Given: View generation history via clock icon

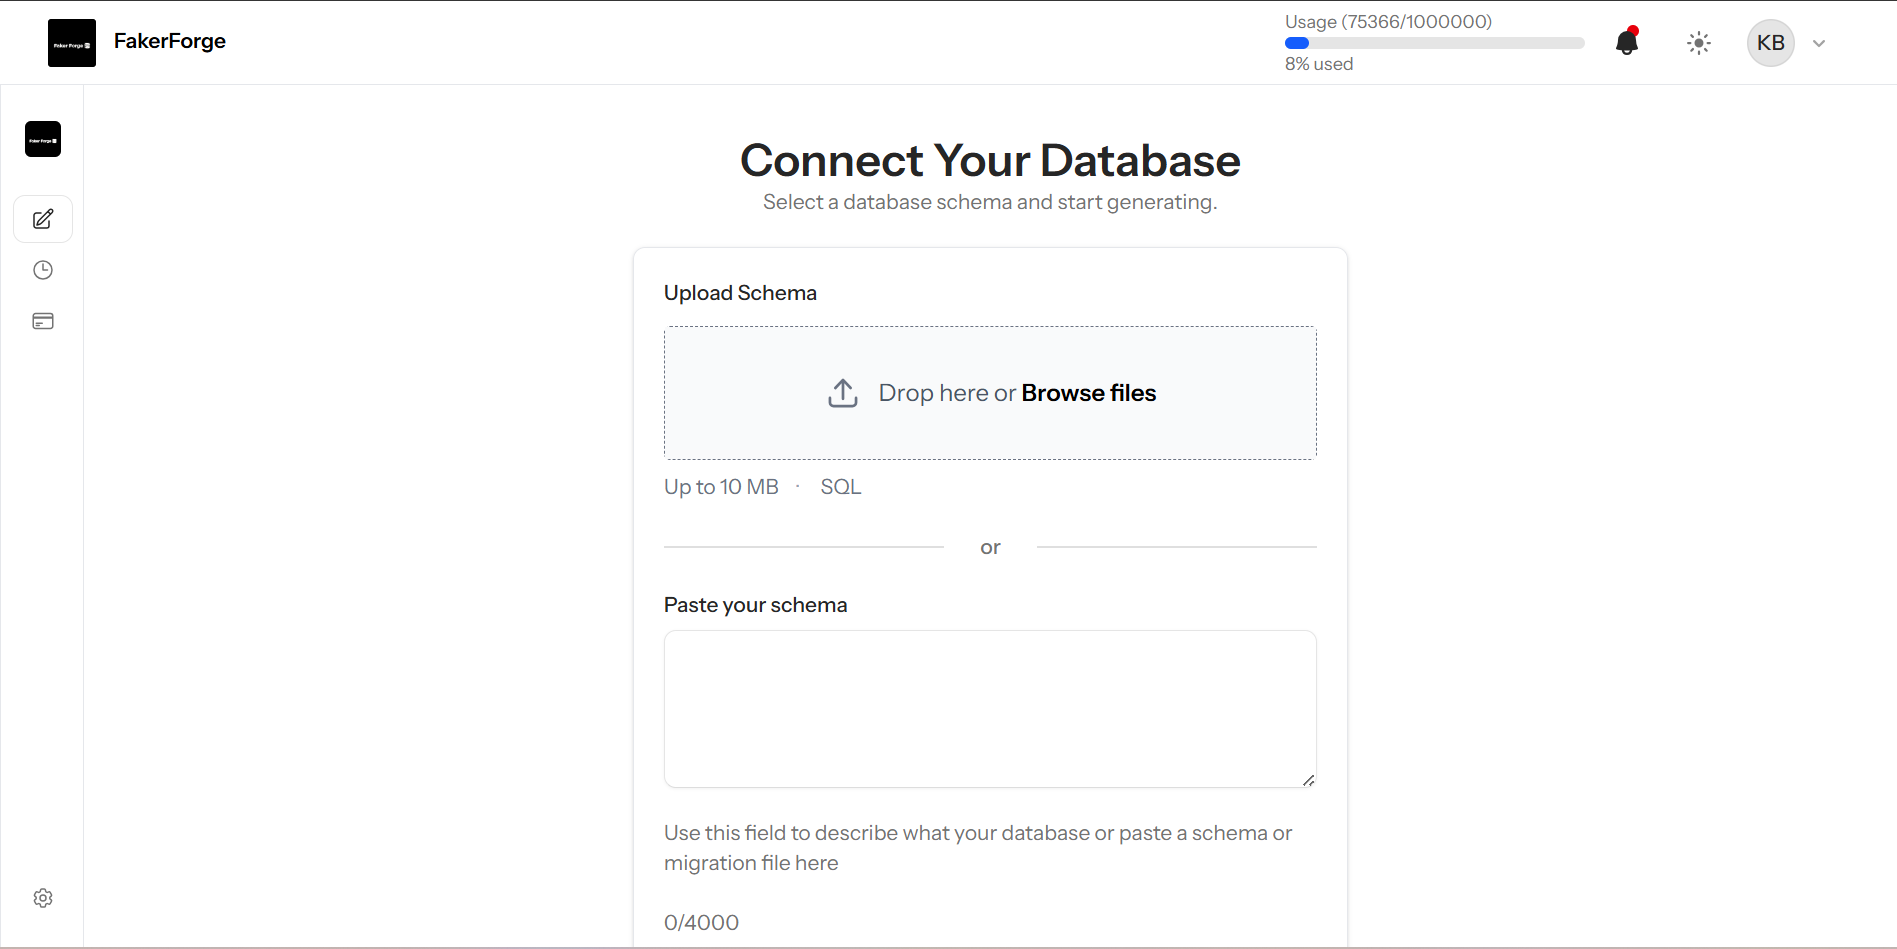Looking at the screenshot, I should click(x=42, y=270).
